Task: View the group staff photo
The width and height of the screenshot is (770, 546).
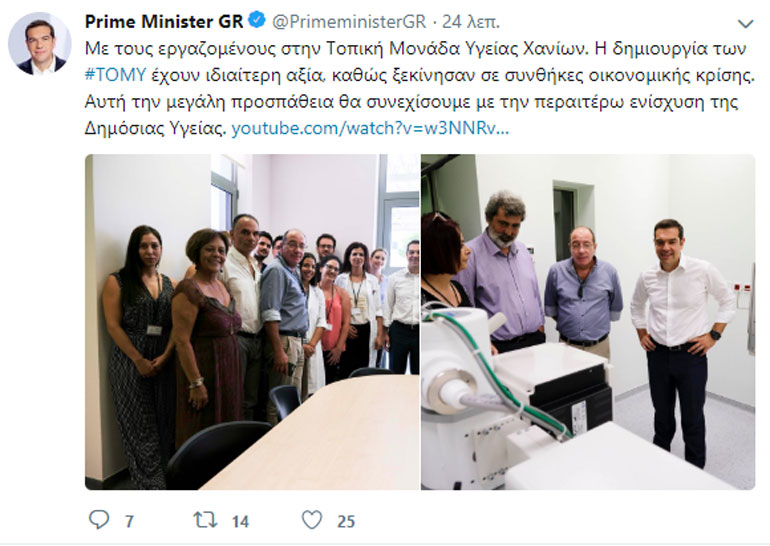Action: pyautogui.click(x=252, y=322)
